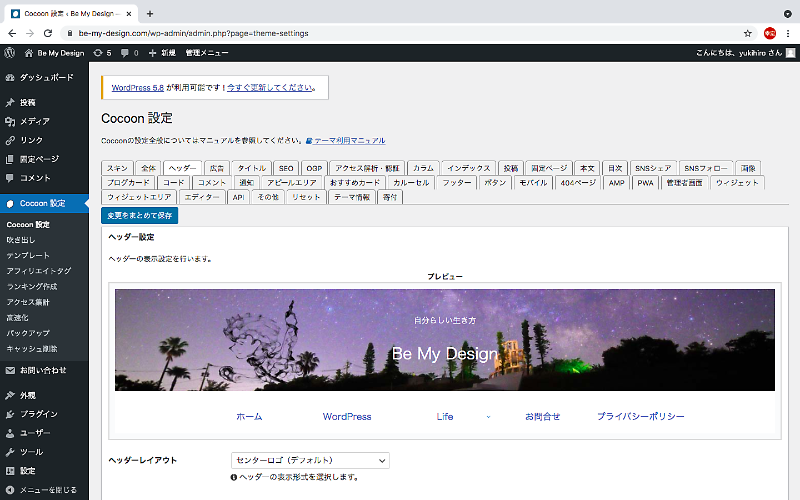Screen dimensions: 800x500
Task: Go to メディア in the sidebar
Action: pos(34,121)
